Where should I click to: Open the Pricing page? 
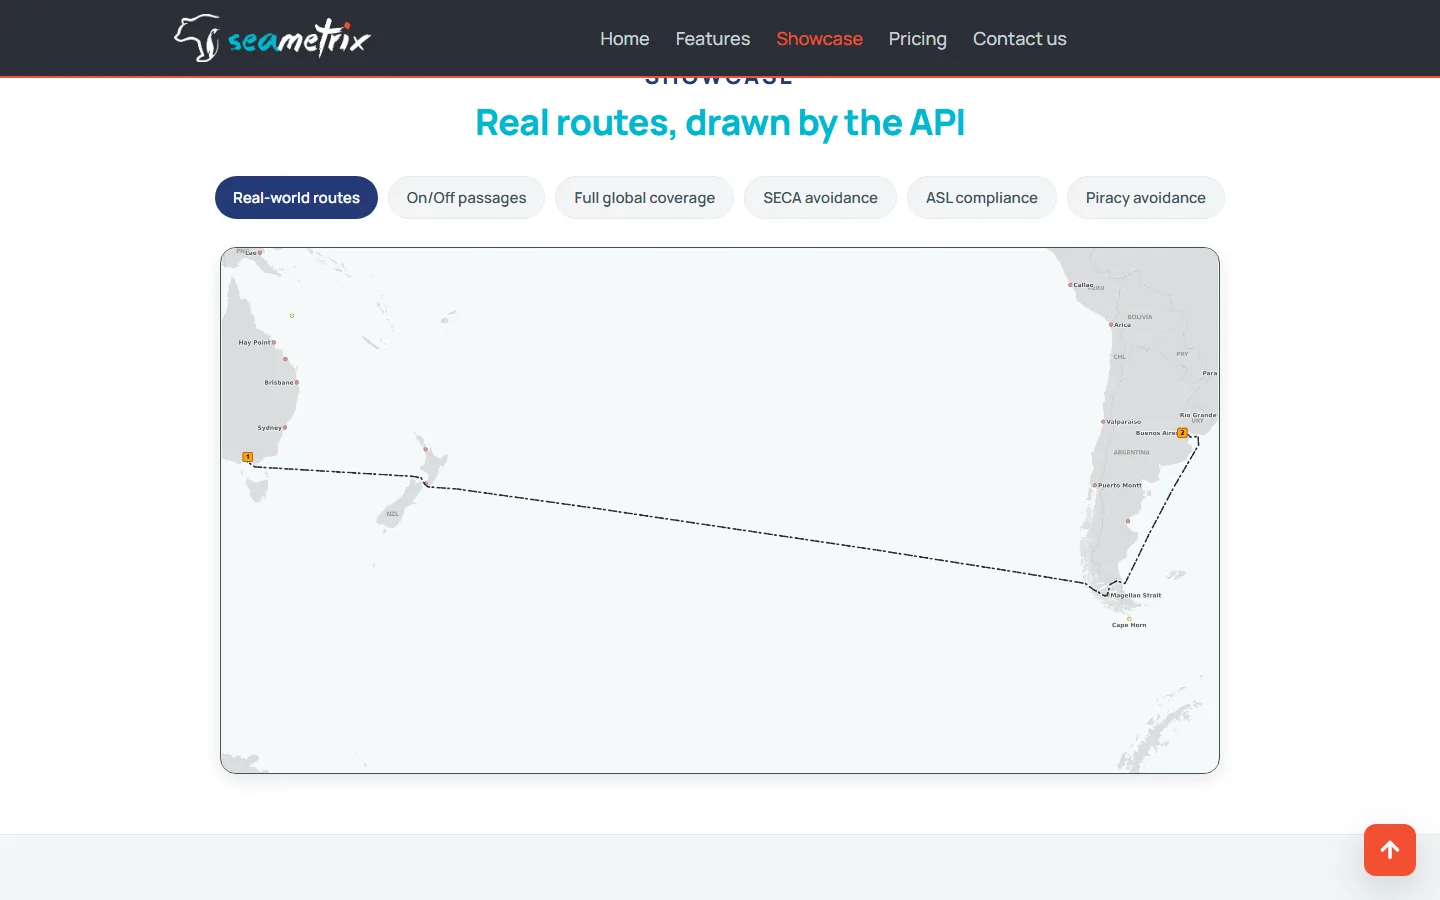point(917,39)
